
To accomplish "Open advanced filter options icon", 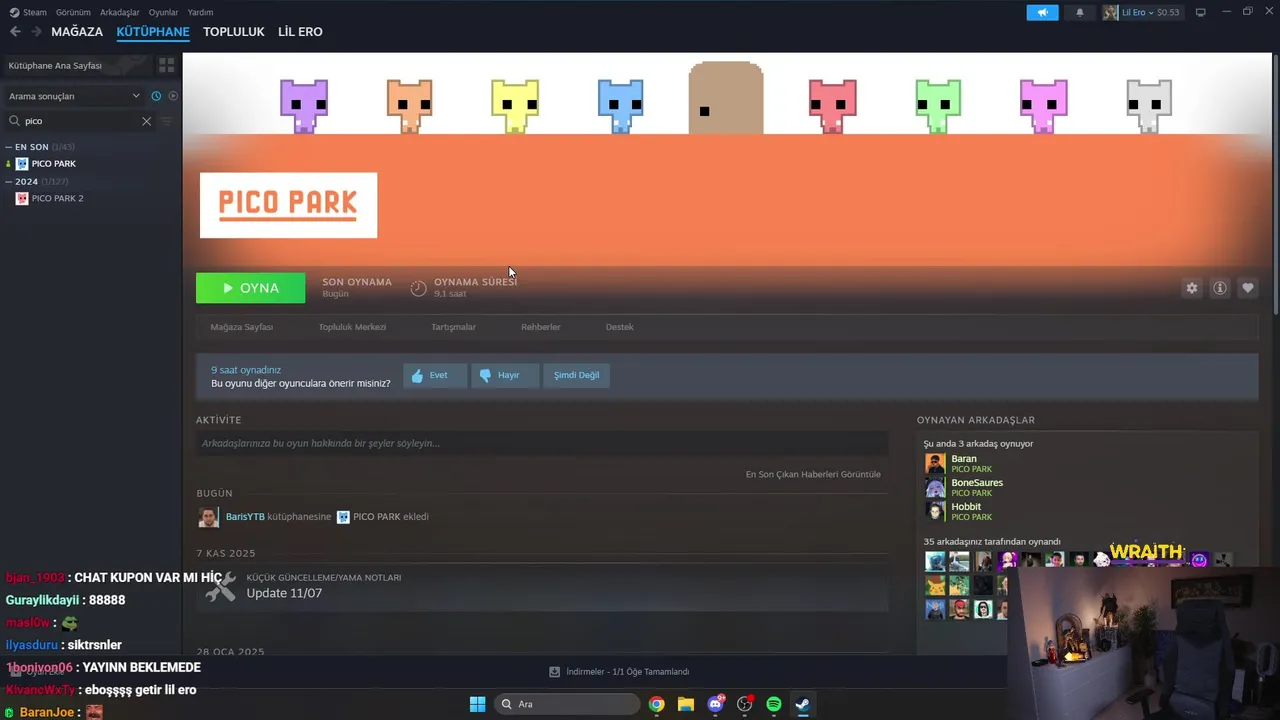I will [x=167, y=121].
